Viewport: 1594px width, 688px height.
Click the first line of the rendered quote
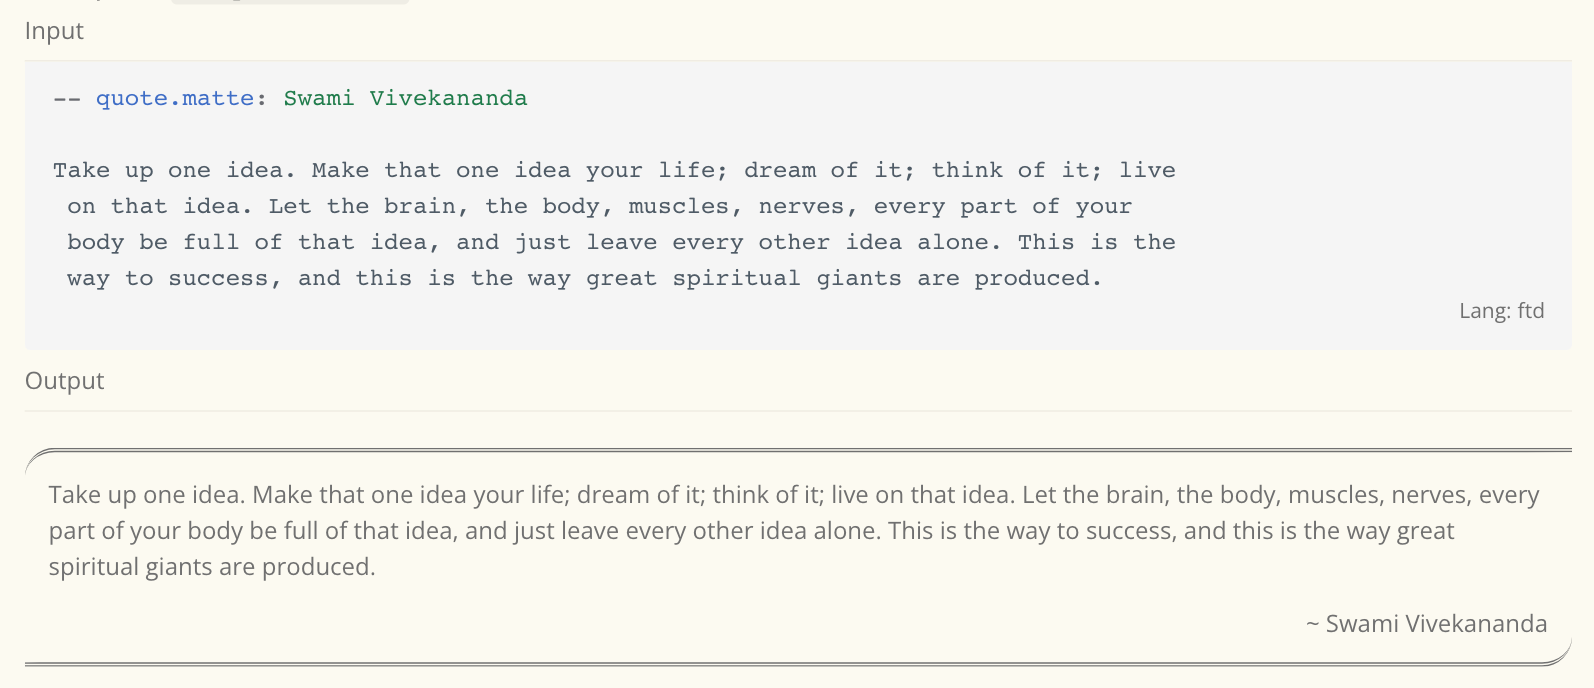pyautogui.click(x=794, y=495)
